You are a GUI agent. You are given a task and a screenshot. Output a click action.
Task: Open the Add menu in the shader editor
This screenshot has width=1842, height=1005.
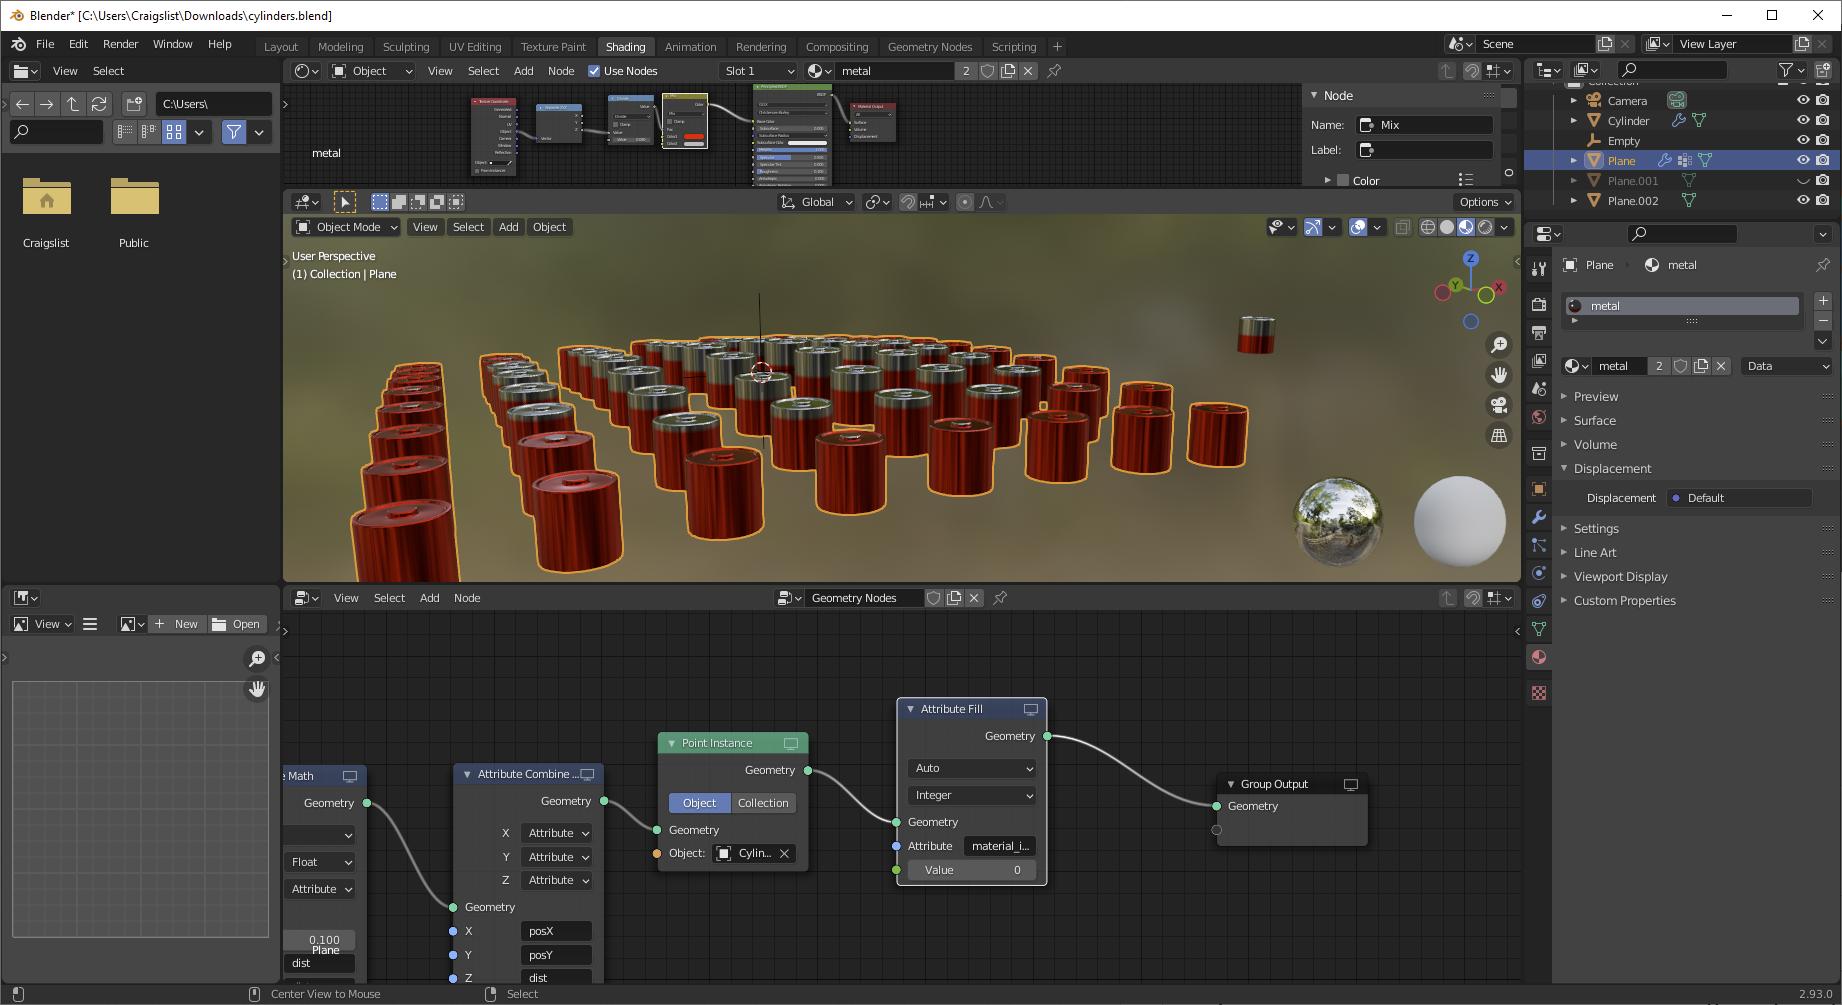click(523, 70)
